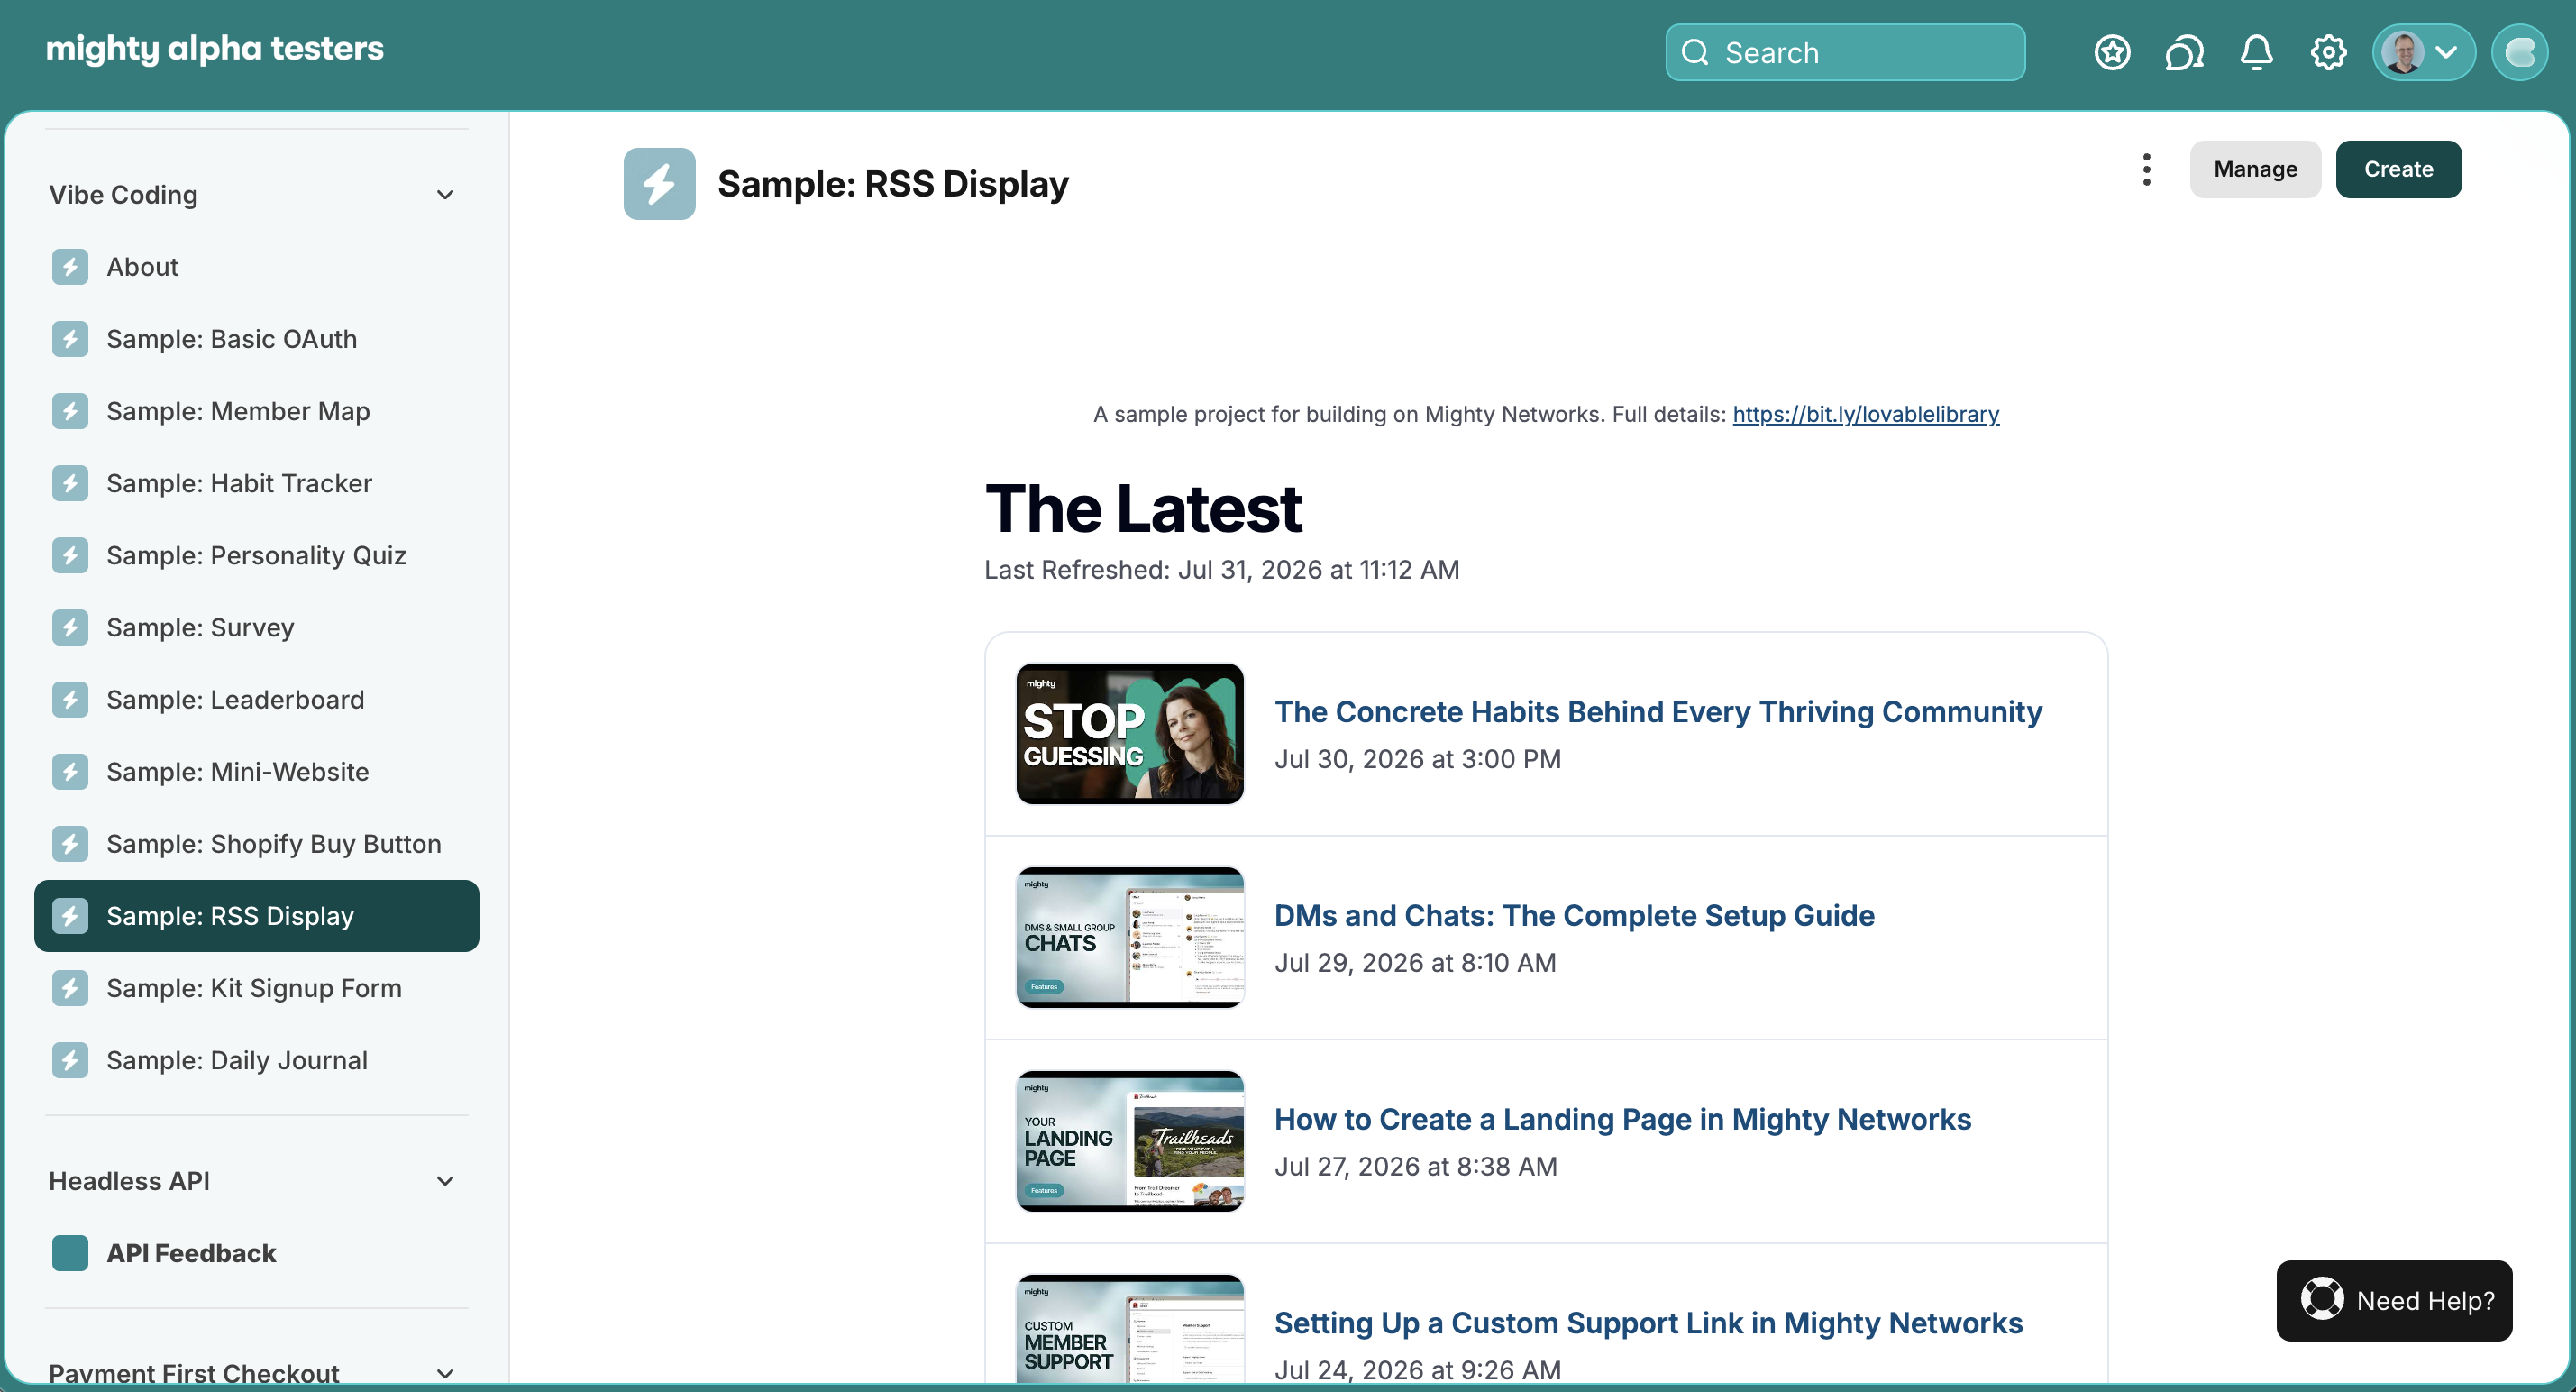
Task: Collapse the Payment First Checkout section
Action: pos(445,1373)
